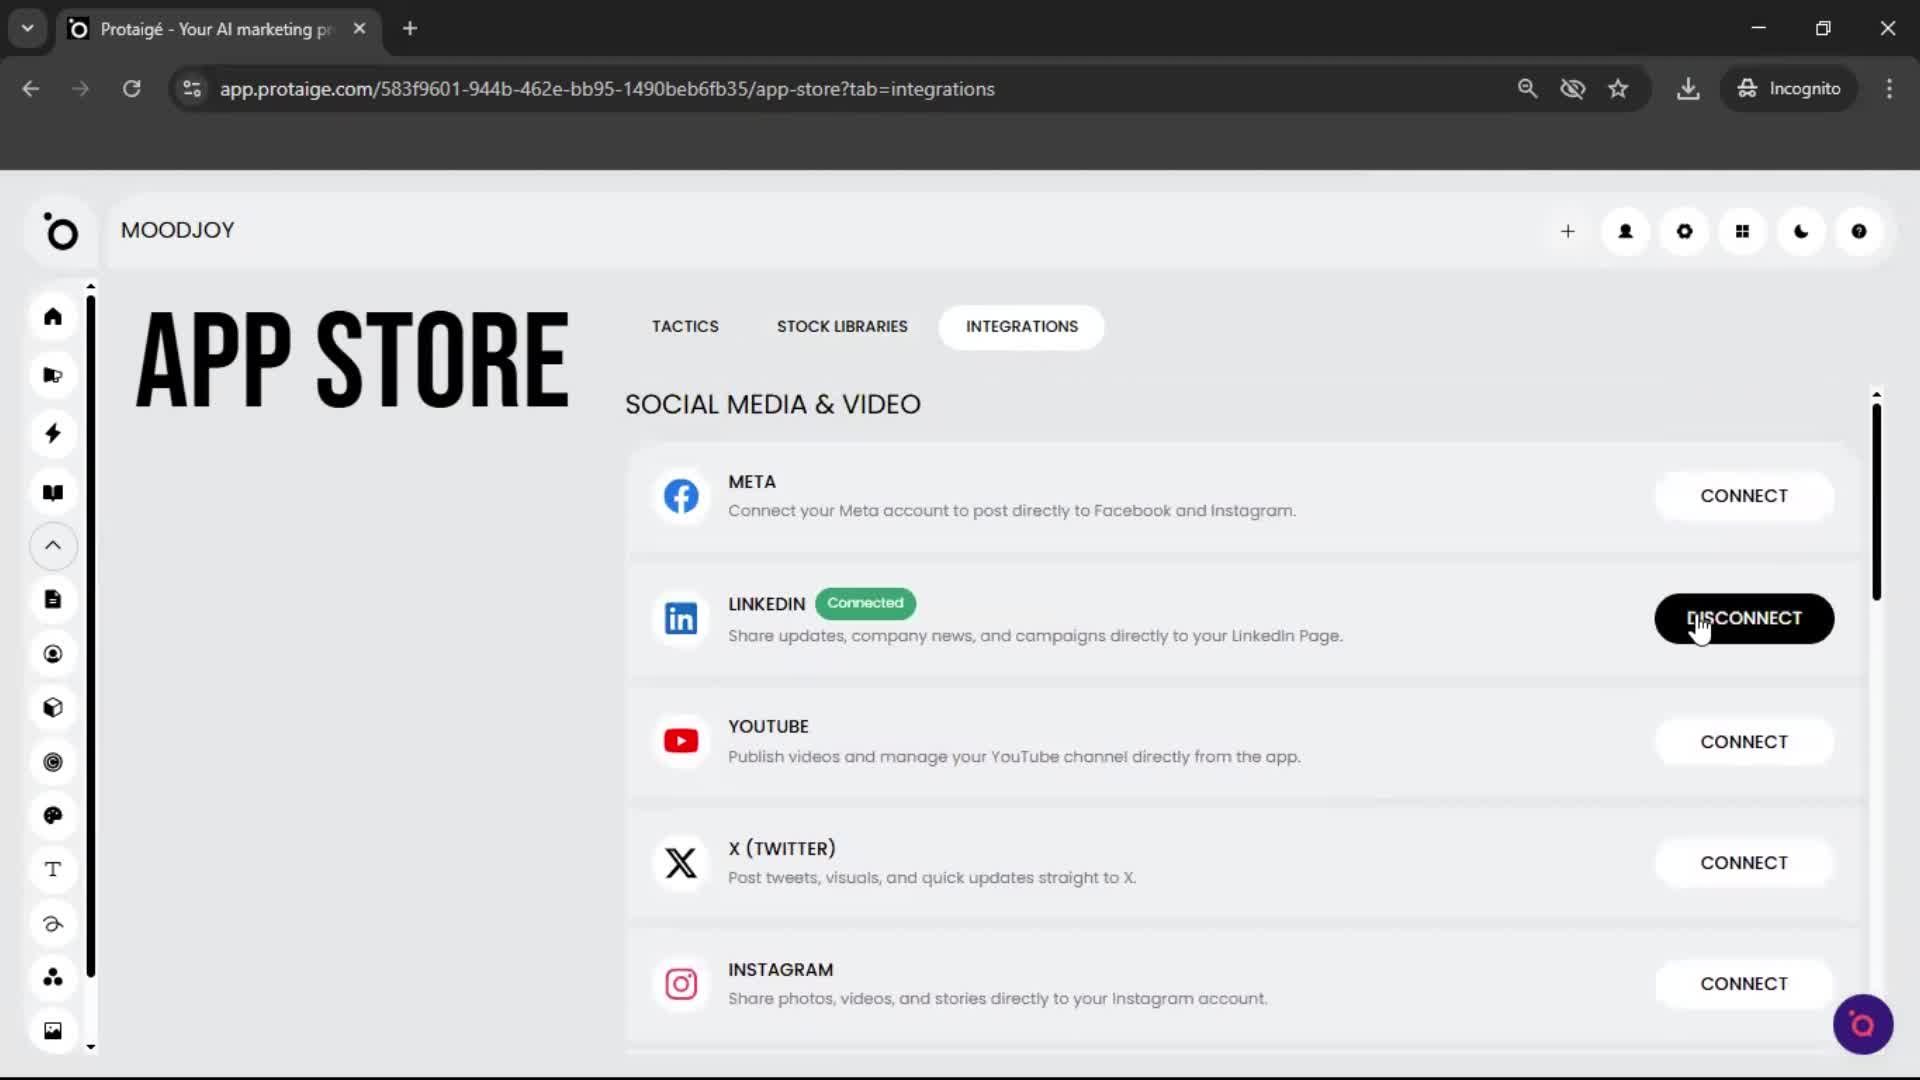Connect the Meta integration
The width and height of the screenshot is (1920, 1080).
(1744, 496)
